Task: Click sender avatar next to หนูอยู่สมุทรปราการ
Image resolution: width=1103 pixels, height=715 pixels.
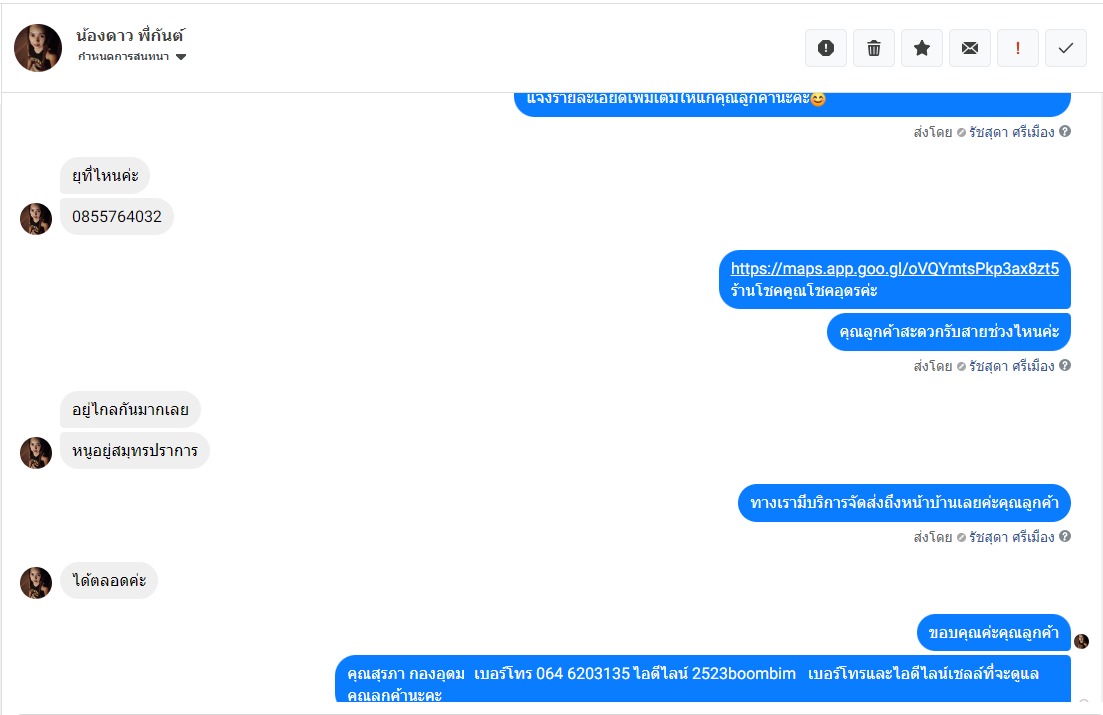Action: 36,453
